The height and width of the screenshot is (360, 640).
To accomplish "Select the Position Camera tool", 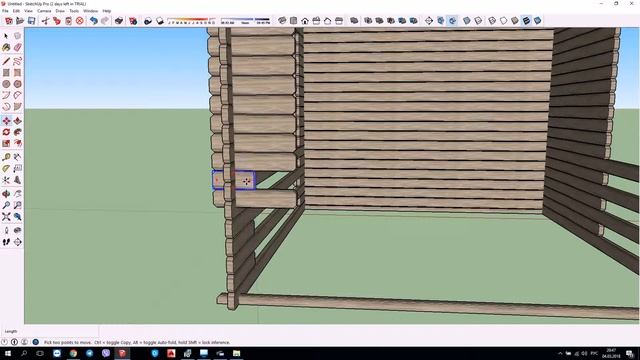I will click(x=6, y=231).
